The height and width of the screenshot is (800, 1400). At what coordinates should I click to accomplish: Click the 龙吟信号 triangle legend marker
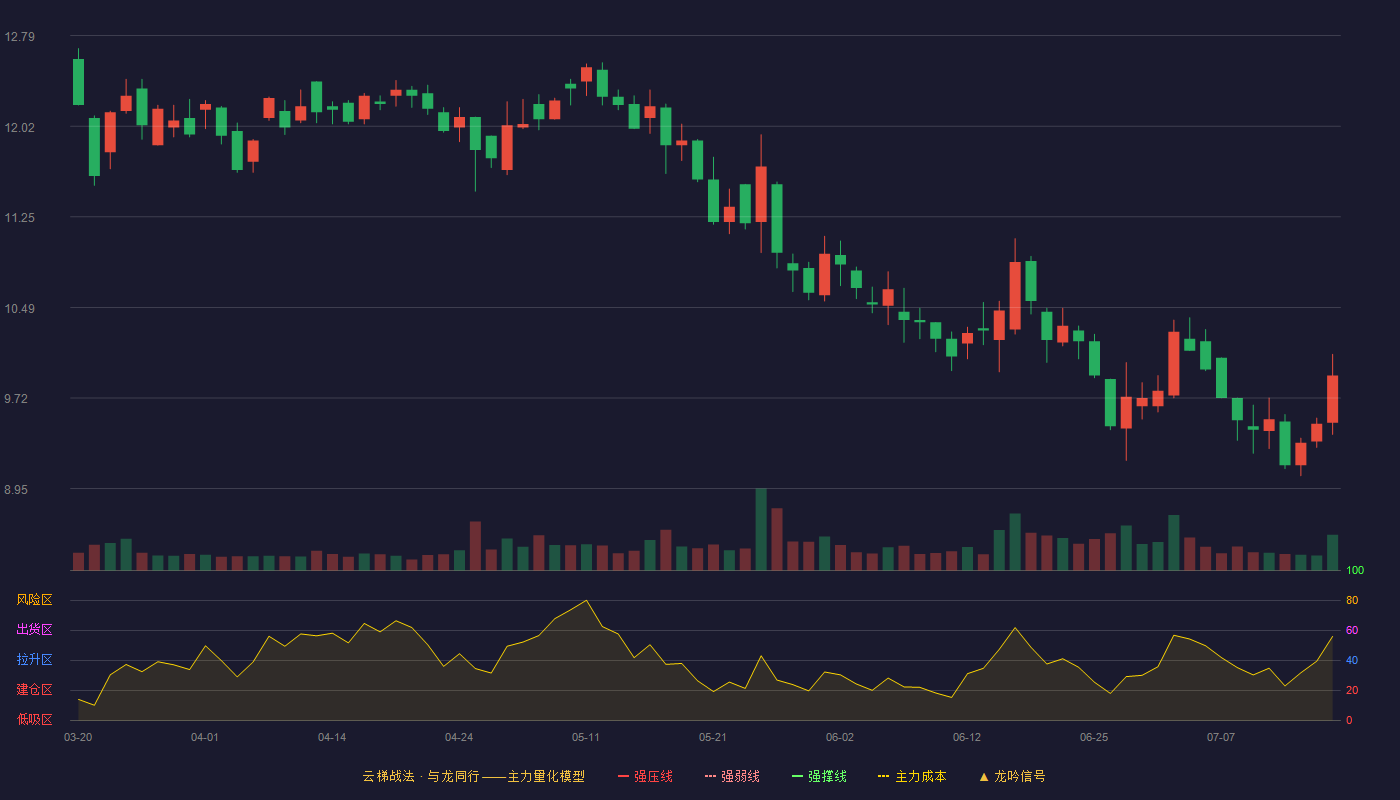(984, 776)
